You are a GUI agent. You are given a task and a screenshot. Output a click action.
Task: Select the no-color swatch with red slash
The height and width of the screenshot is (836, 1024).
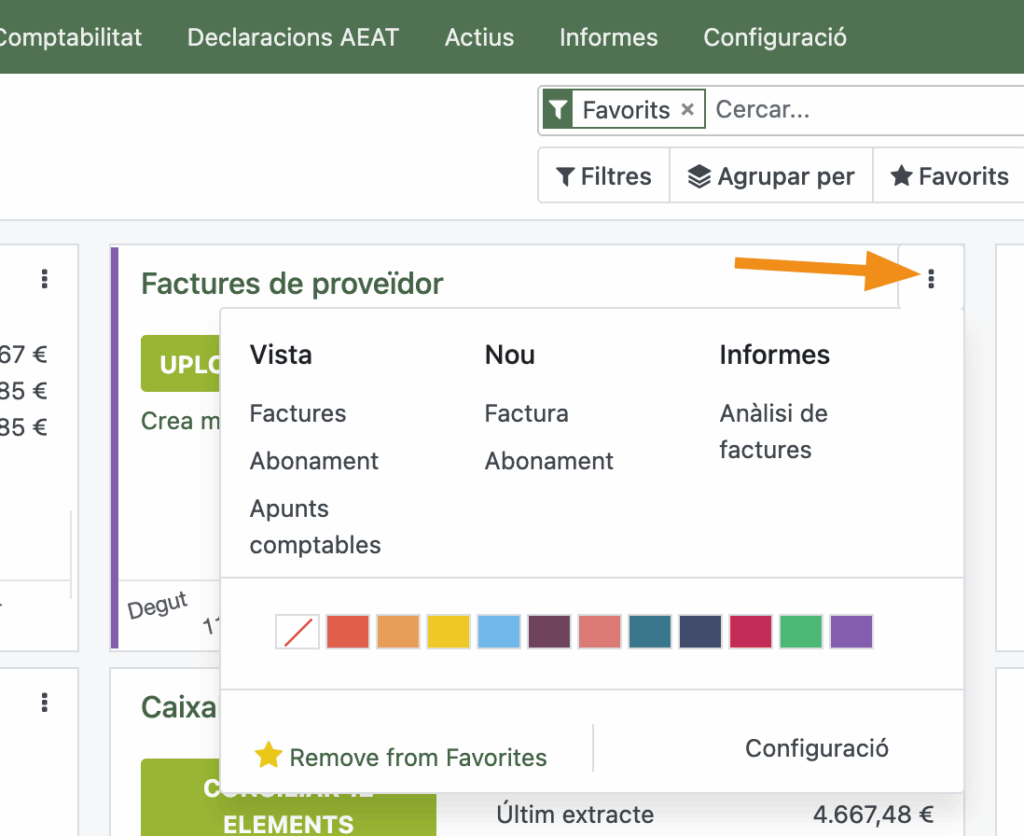point(298,632)
